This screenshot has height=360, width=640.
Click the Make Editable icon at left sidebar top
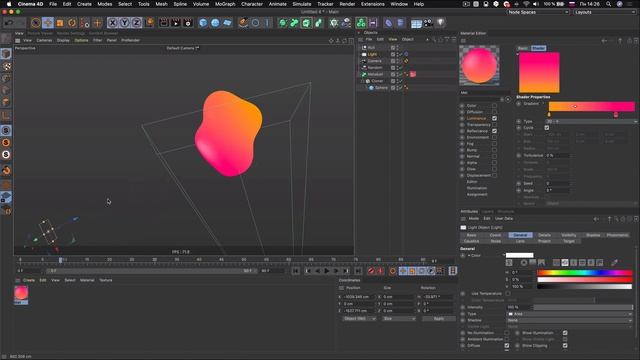(x=6, y=39)
